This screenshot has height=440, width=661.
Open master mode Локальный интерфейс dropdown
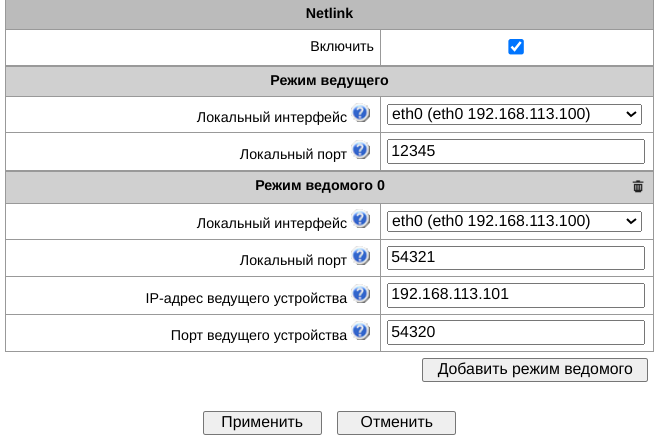click(x=514, y=114)
